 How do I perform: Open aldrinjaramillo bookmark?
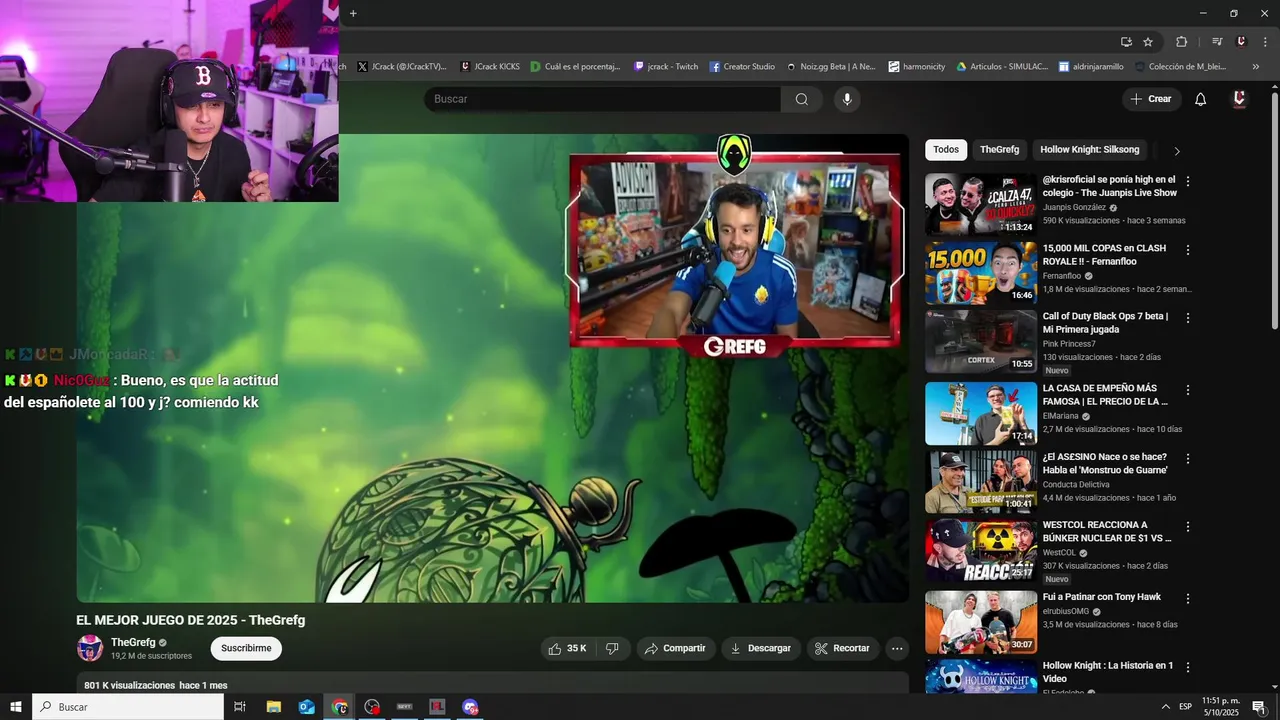click(1091, 67)
